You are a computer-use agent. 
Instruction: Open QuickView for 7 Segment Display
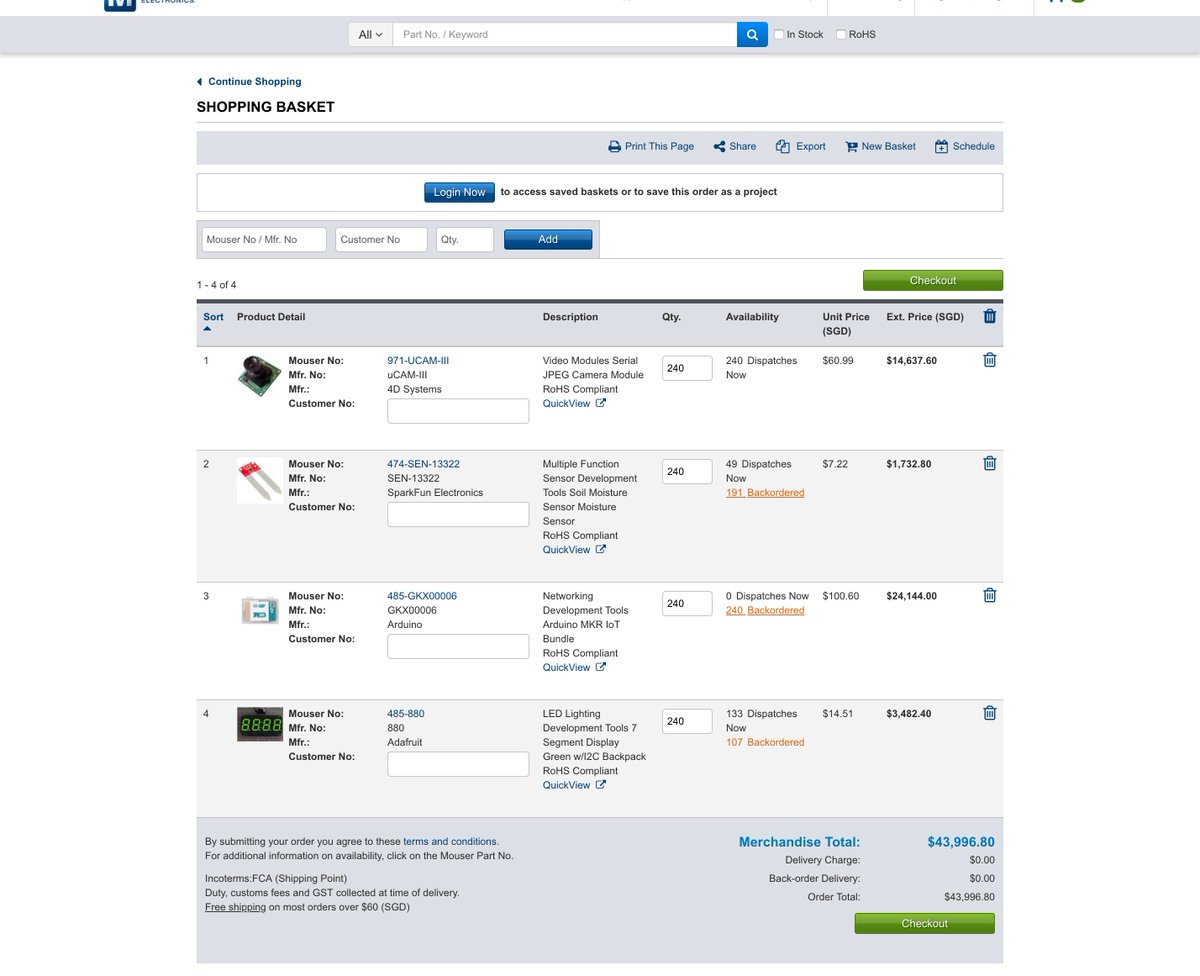[x=574, y=786]
